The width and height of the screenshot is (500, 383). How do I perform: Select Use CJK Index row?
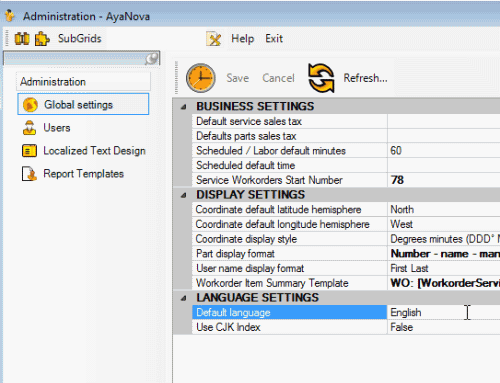(x=289, y=327)
